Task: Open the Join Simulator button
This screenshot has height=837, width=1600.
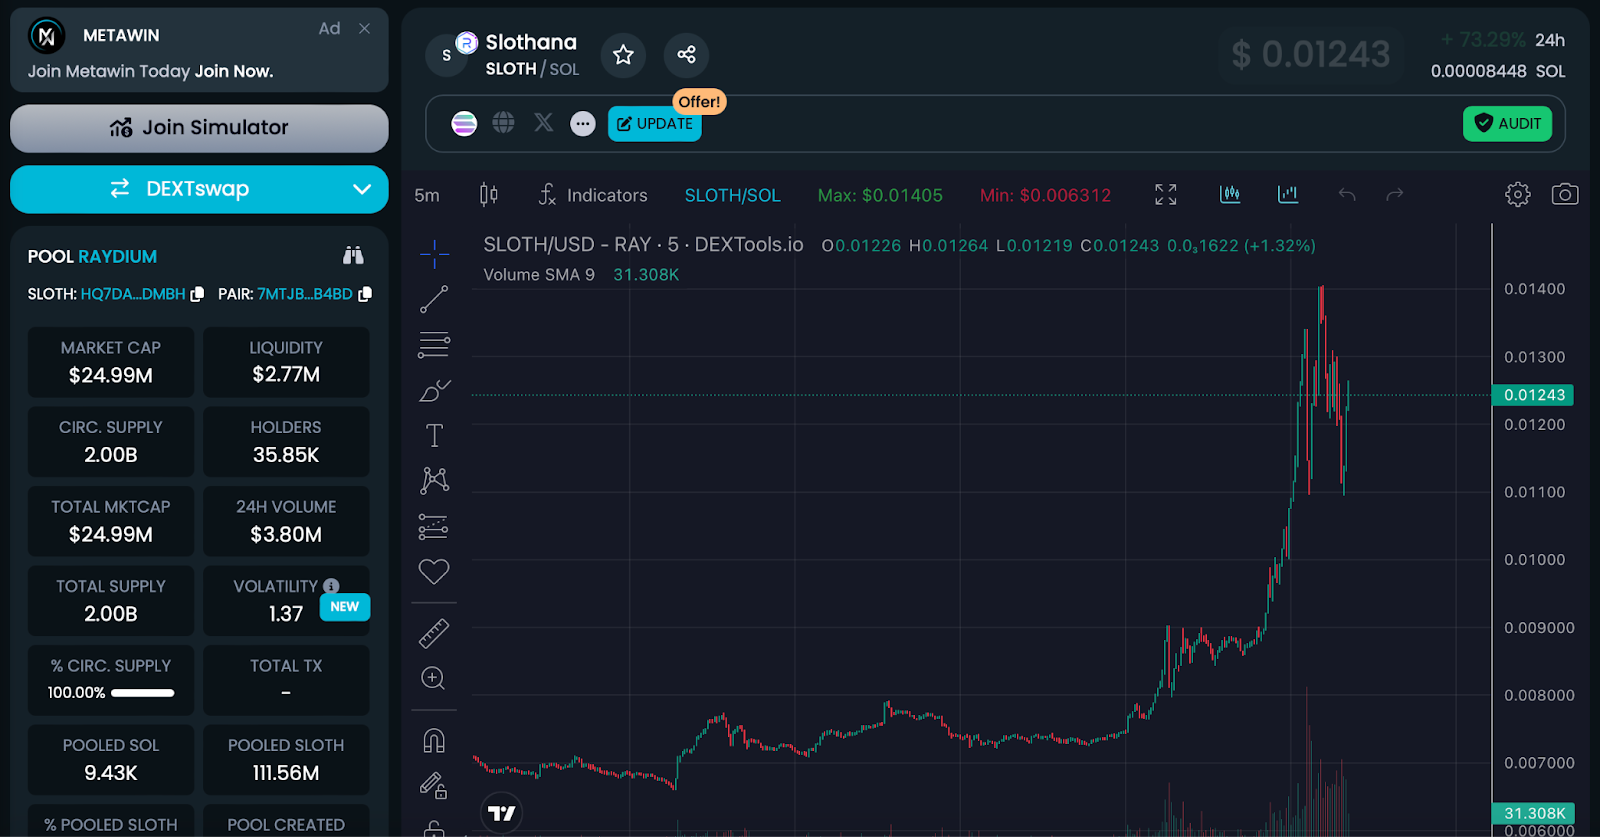Action: [199, 128]
